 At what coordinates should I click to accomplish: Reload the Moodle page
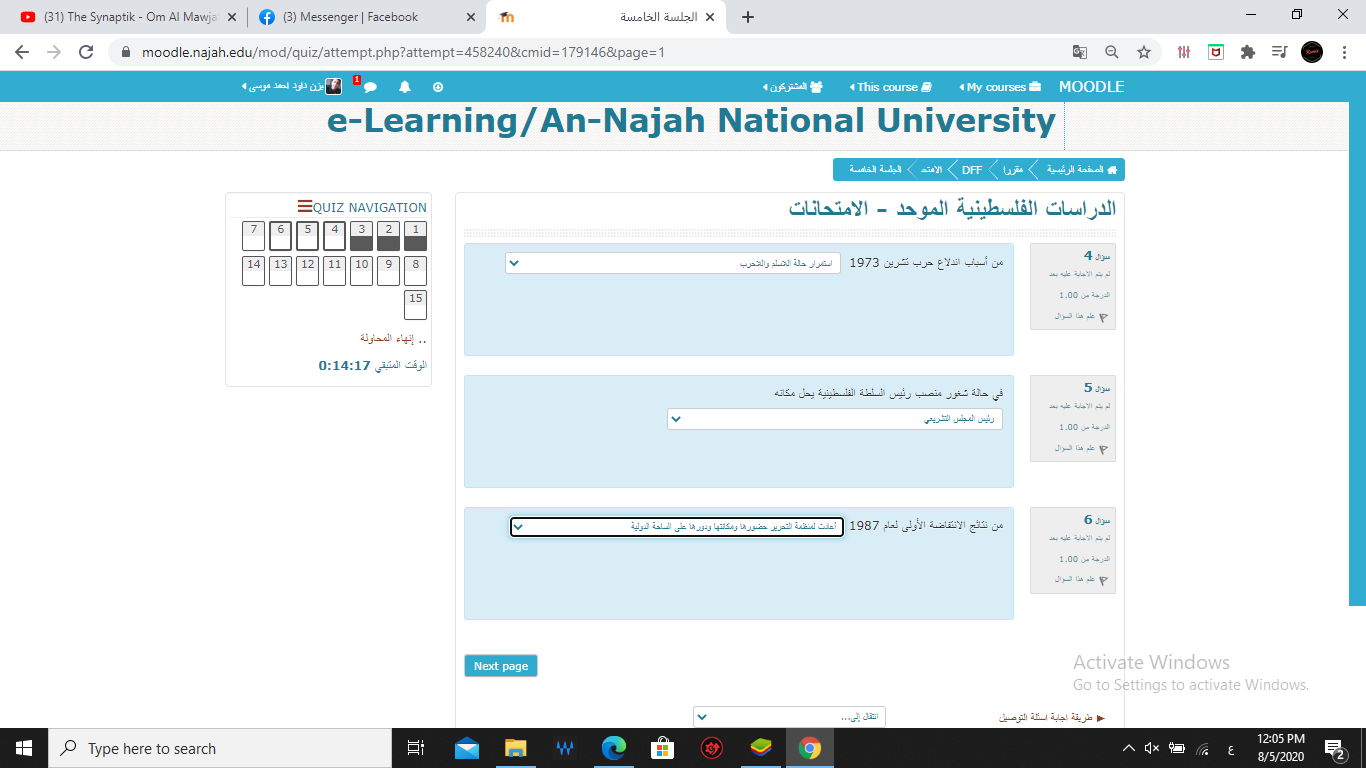[86, 52]
